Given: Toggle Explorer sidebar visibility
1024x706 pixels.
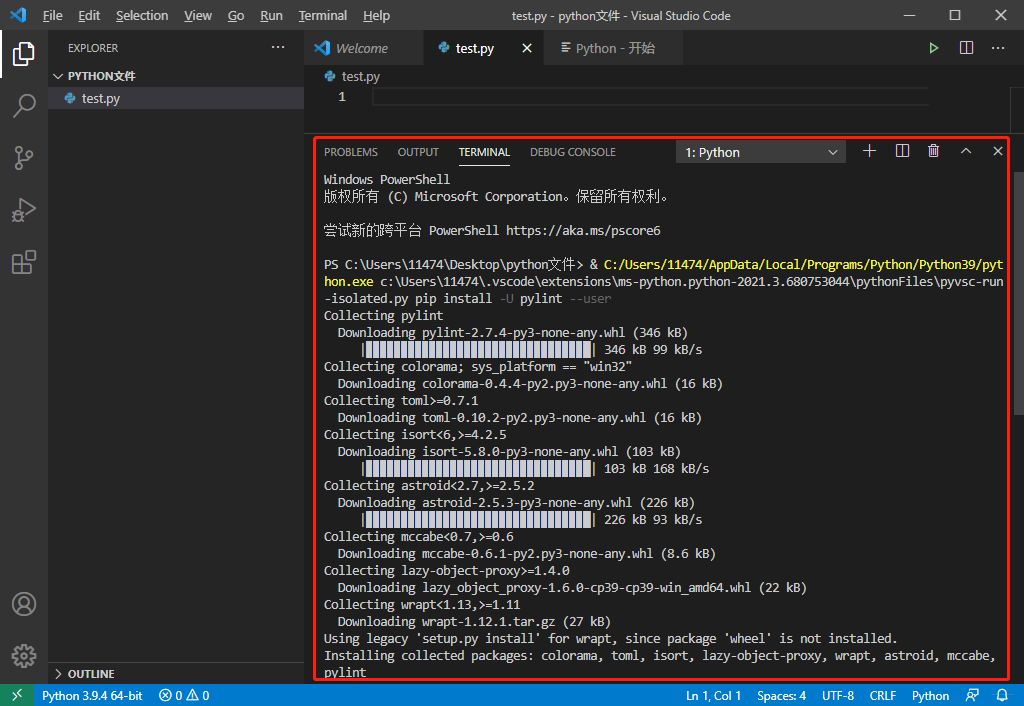Looking at the screenshot, I should pyautogui.click(x=24, y=55).
